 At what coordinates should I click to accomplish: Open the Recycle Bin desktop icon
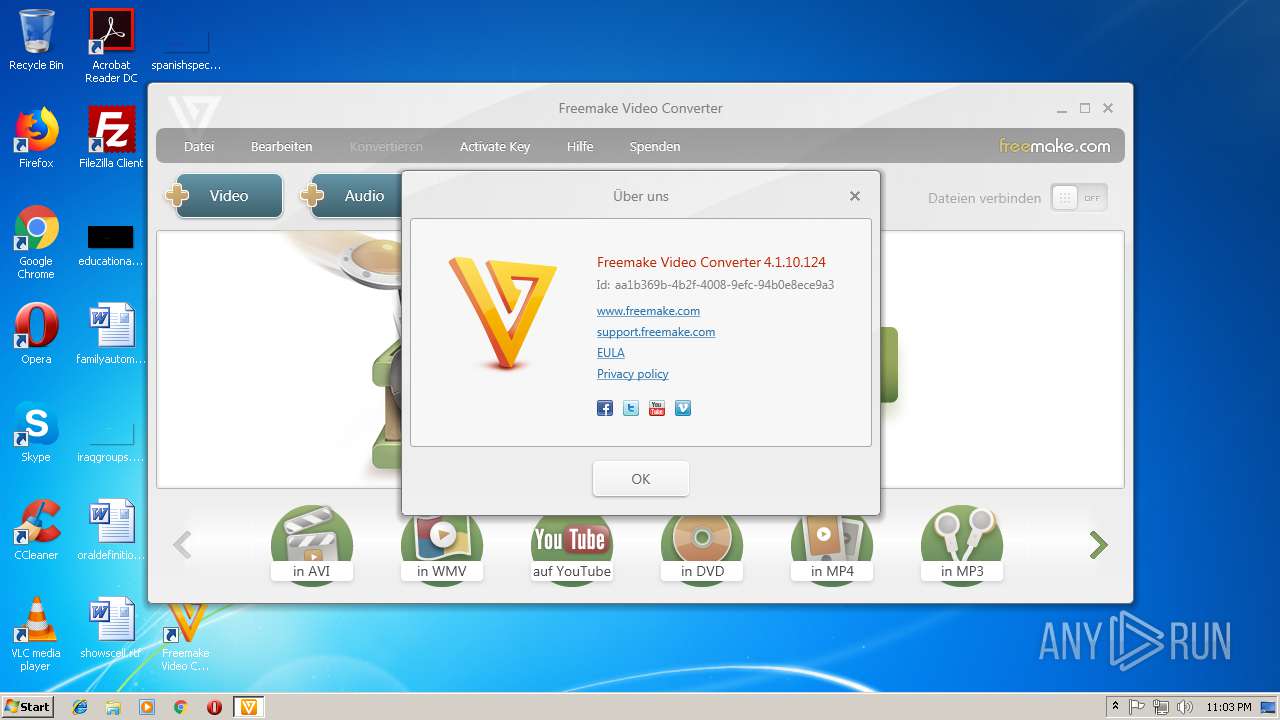[x=36, y=40]
